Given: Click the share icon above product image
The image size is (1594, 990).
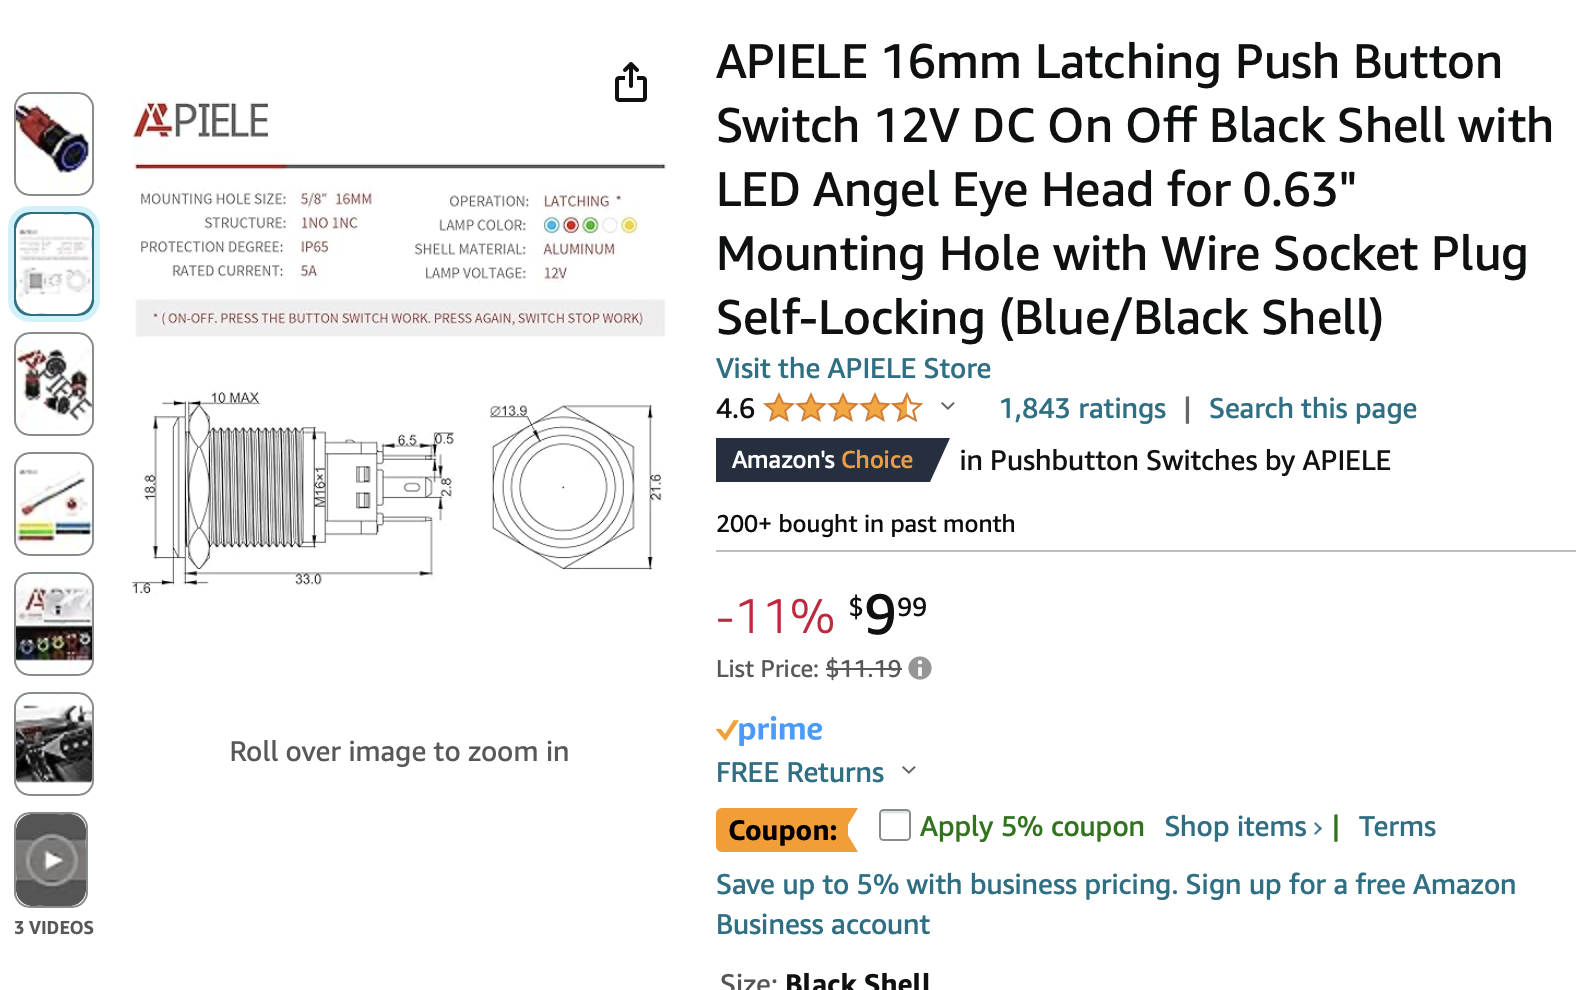Looking at the screenshot, I should point(631,83).
